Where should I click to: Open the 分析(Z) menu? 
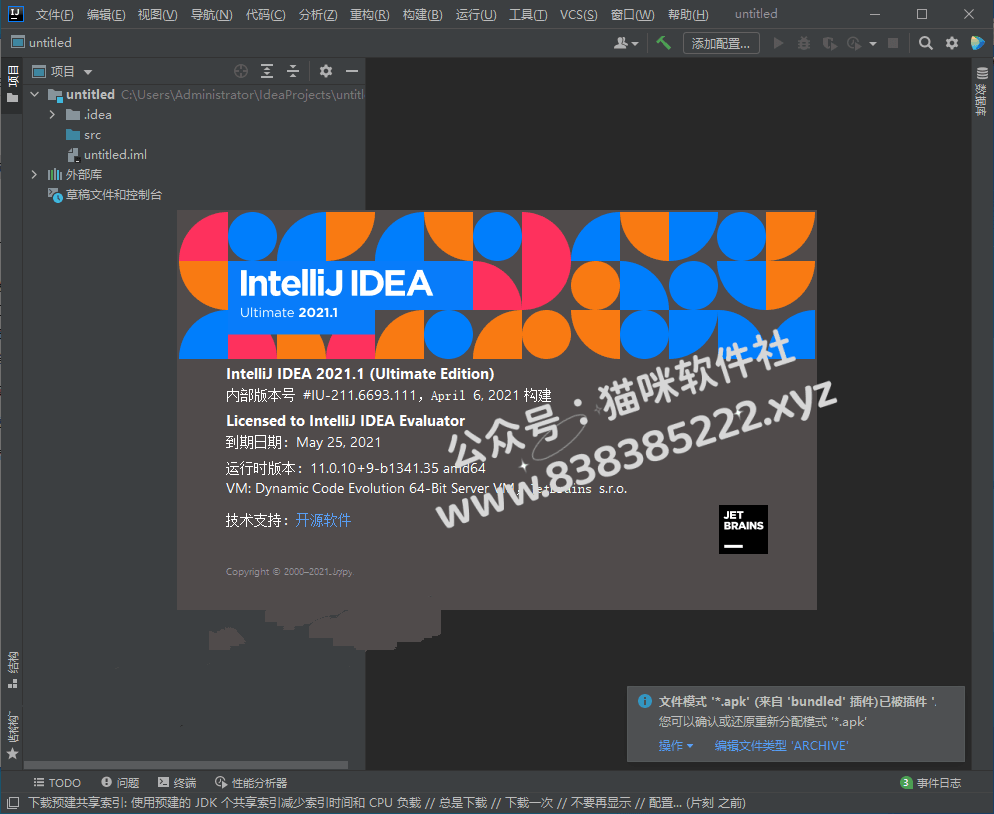318,15
